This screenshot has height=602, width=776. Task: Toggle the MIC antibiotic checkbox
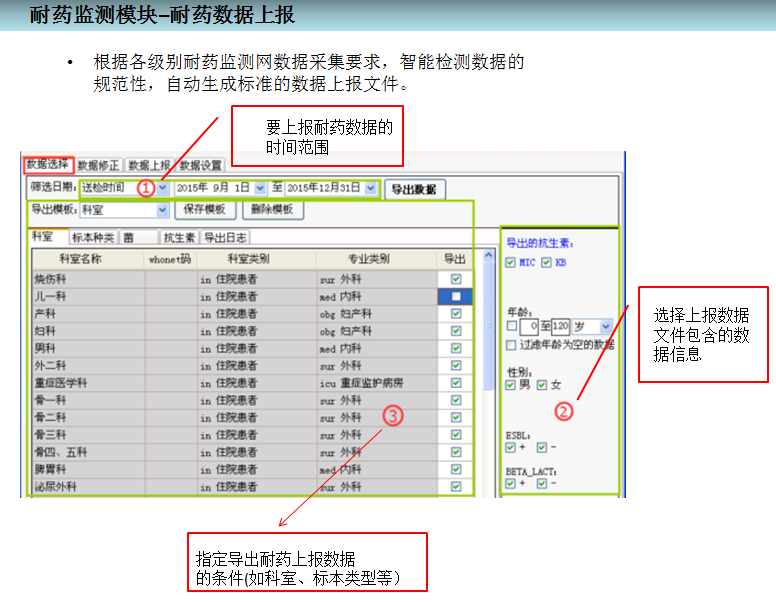click(x=511, y=263)
